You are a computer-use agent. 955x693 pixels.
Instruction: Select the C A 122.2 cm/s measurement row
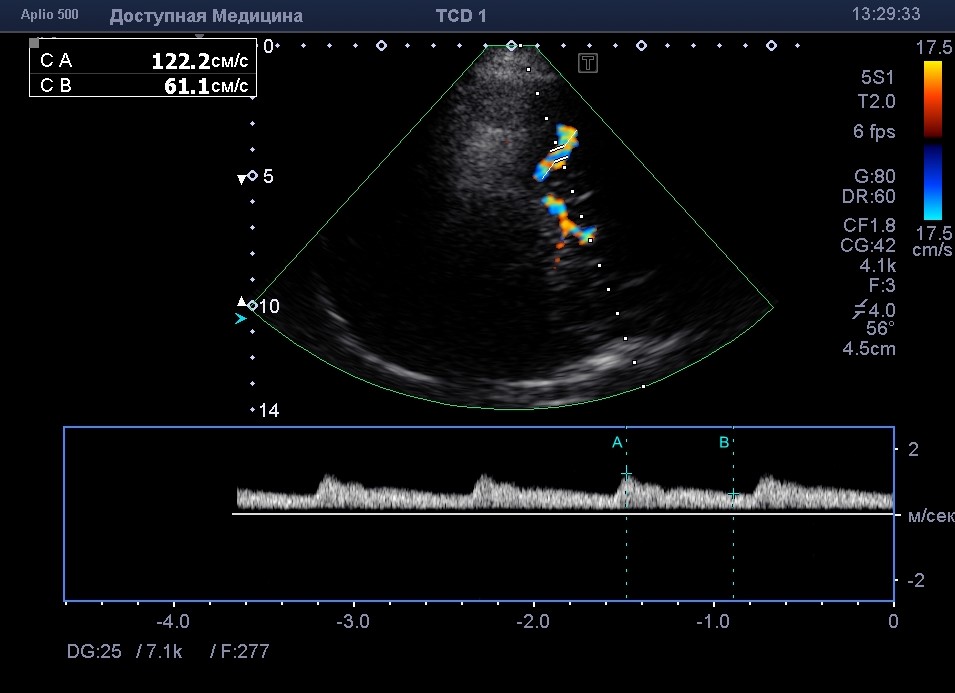click(x=143, y=61)
